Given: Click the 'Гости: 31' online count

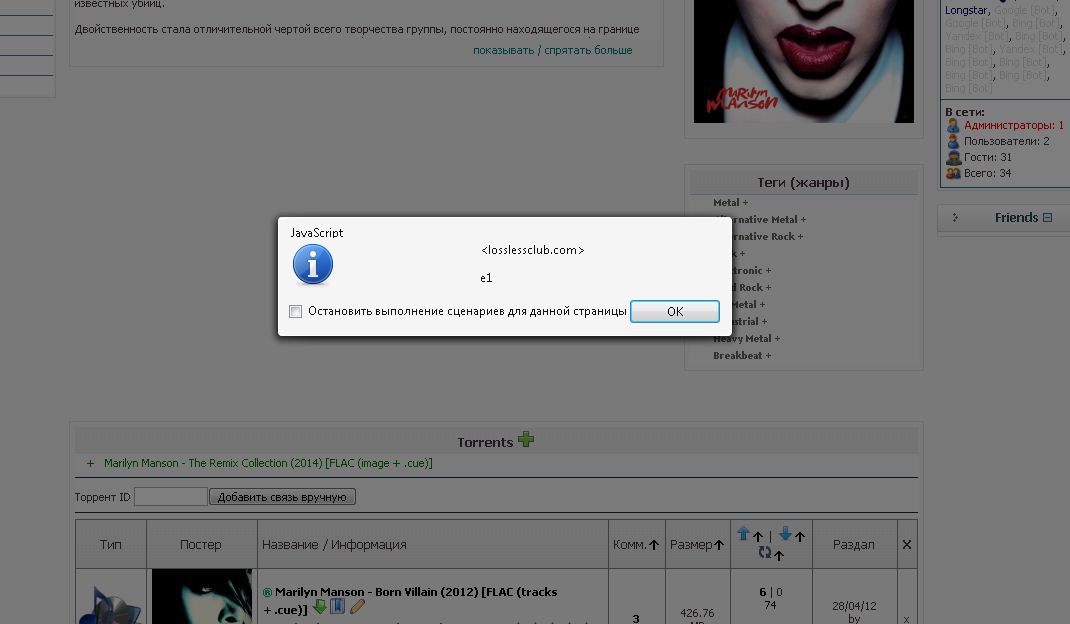Looking at the screenshot, I should tap(987, 157).
